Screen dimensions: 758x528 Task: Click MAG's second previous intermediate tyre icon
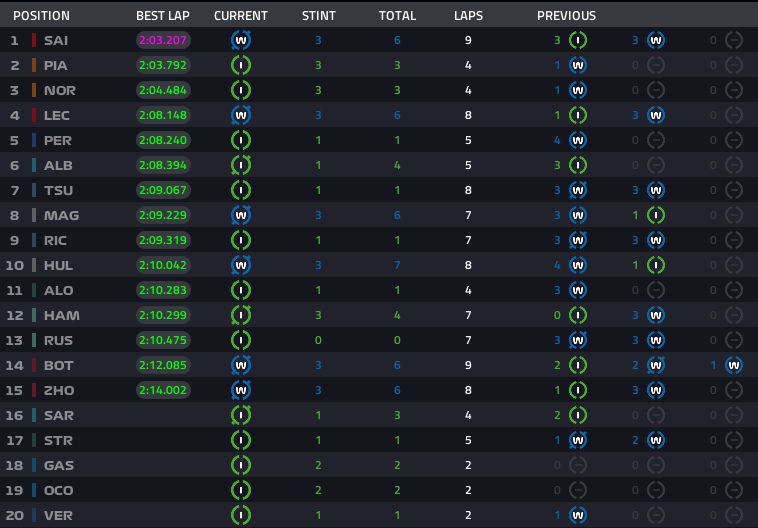tap(656, 215)
